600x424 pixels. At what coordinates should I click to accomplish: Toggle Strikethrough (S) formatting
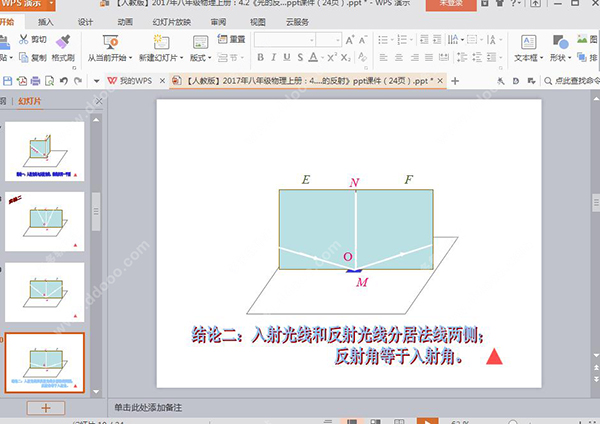(300, 57)
